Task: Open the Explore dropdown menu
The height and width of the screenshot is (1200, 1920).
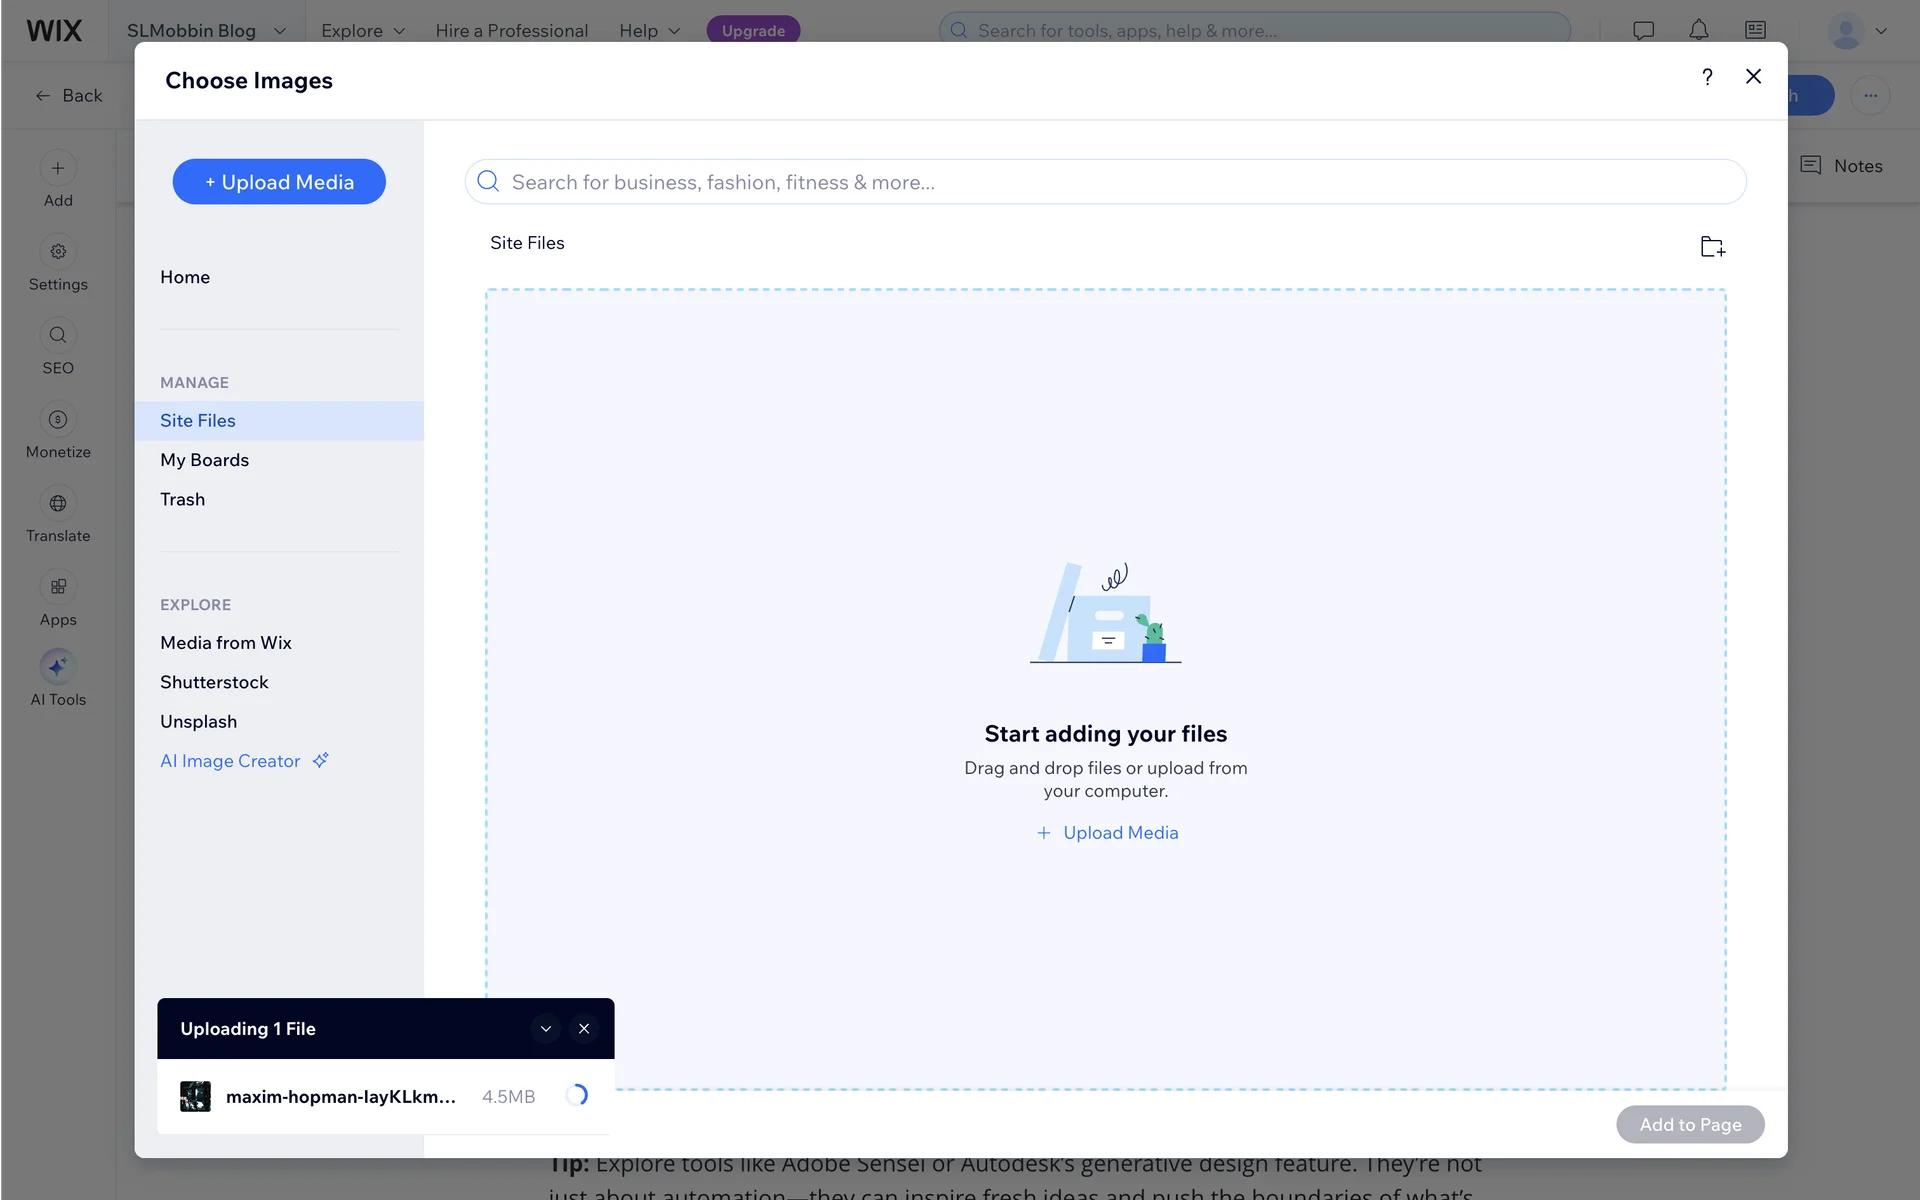Action: (x=362, y=30)
